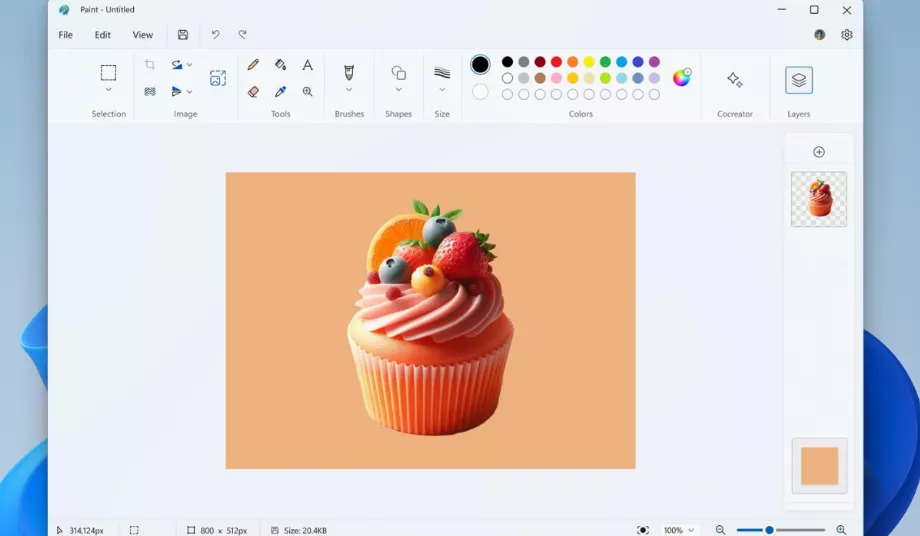Select the cupcake layer thumbnail
Screen dimensions: 920x536
point(819,199)
